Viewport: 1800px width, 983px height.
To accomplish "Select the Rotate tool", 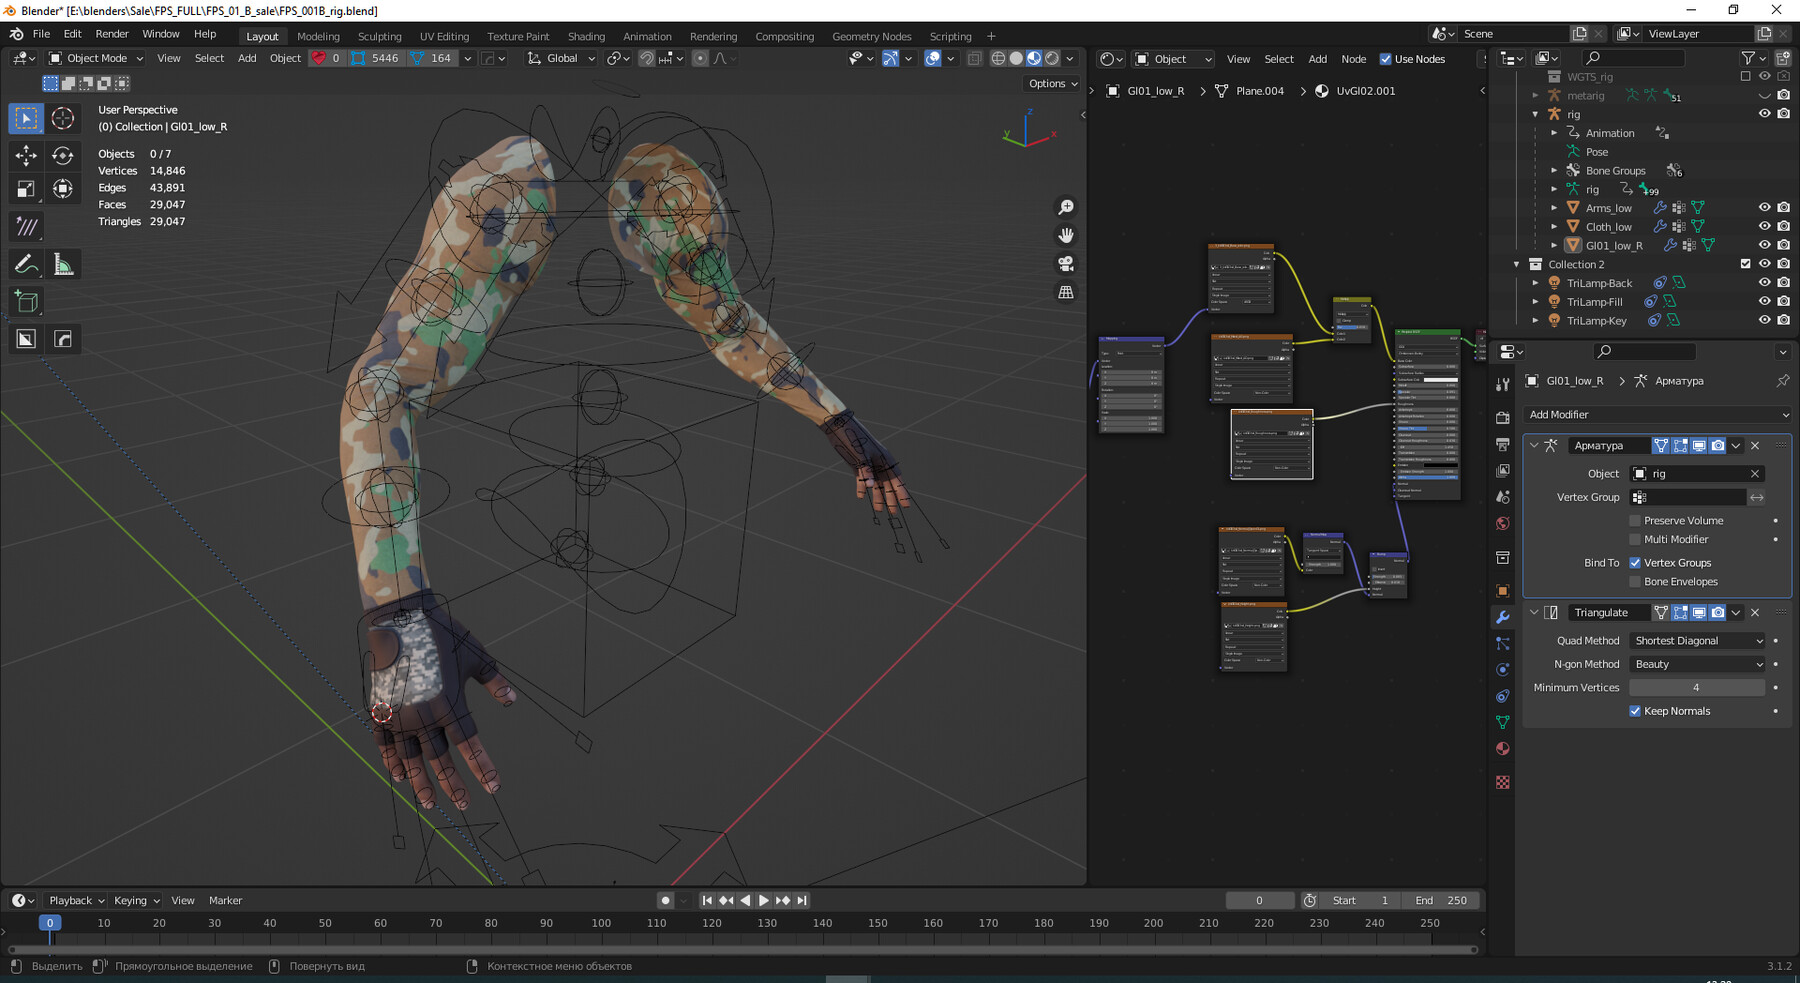I will (63, 155).
